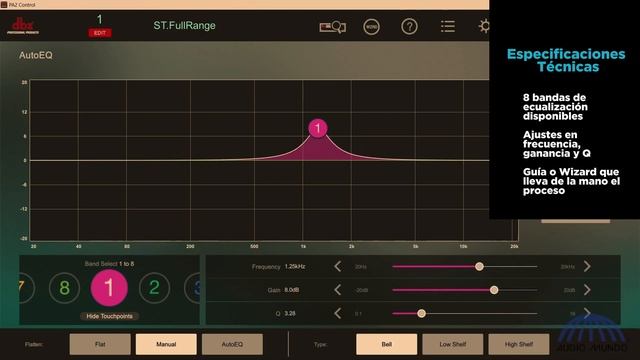This screenshot has width=640, height=360.
Task: Click the band 1 touchpoint on graph
Action: (318, 128)
